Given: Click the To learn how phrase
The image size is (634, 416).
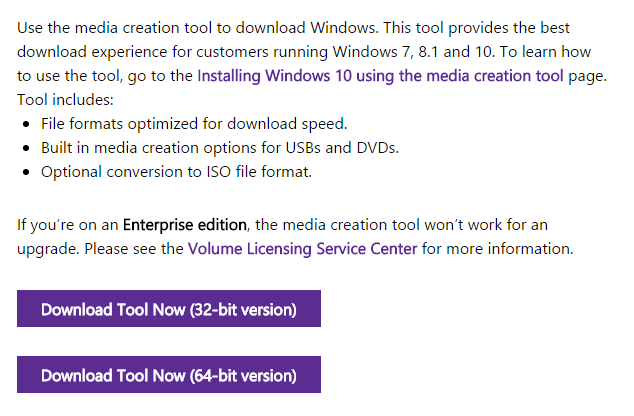Looking at the screenshot, I should pos(545,52).
